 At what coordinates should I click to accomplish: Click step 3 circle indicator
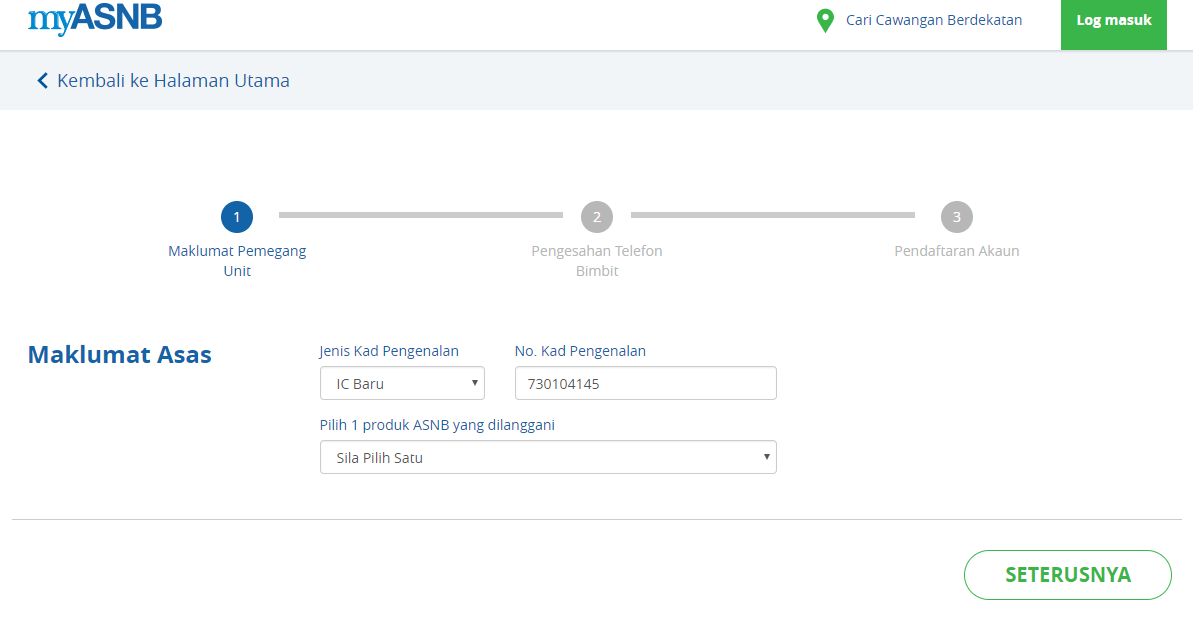pyautogui.click(x=957, y=216)
